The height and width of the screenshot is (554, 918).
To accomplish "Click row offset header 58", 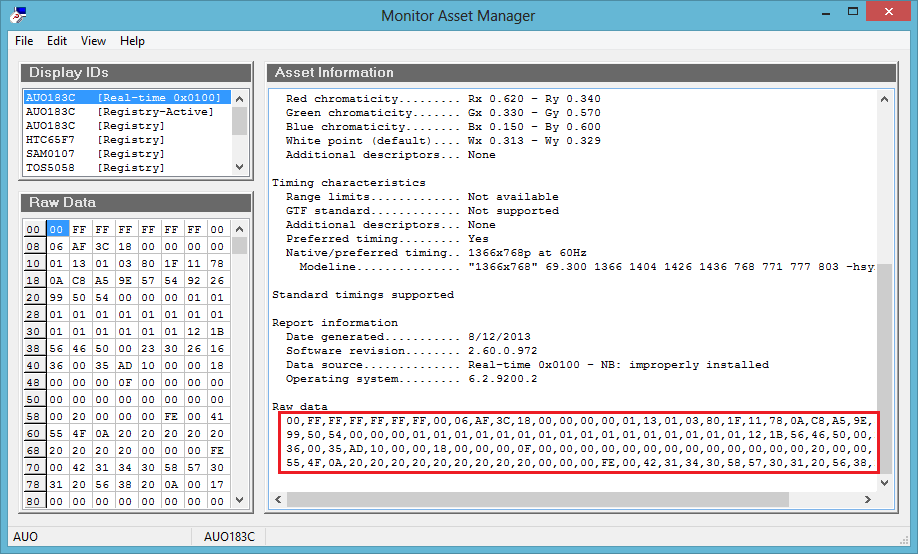I will (34, 416).
